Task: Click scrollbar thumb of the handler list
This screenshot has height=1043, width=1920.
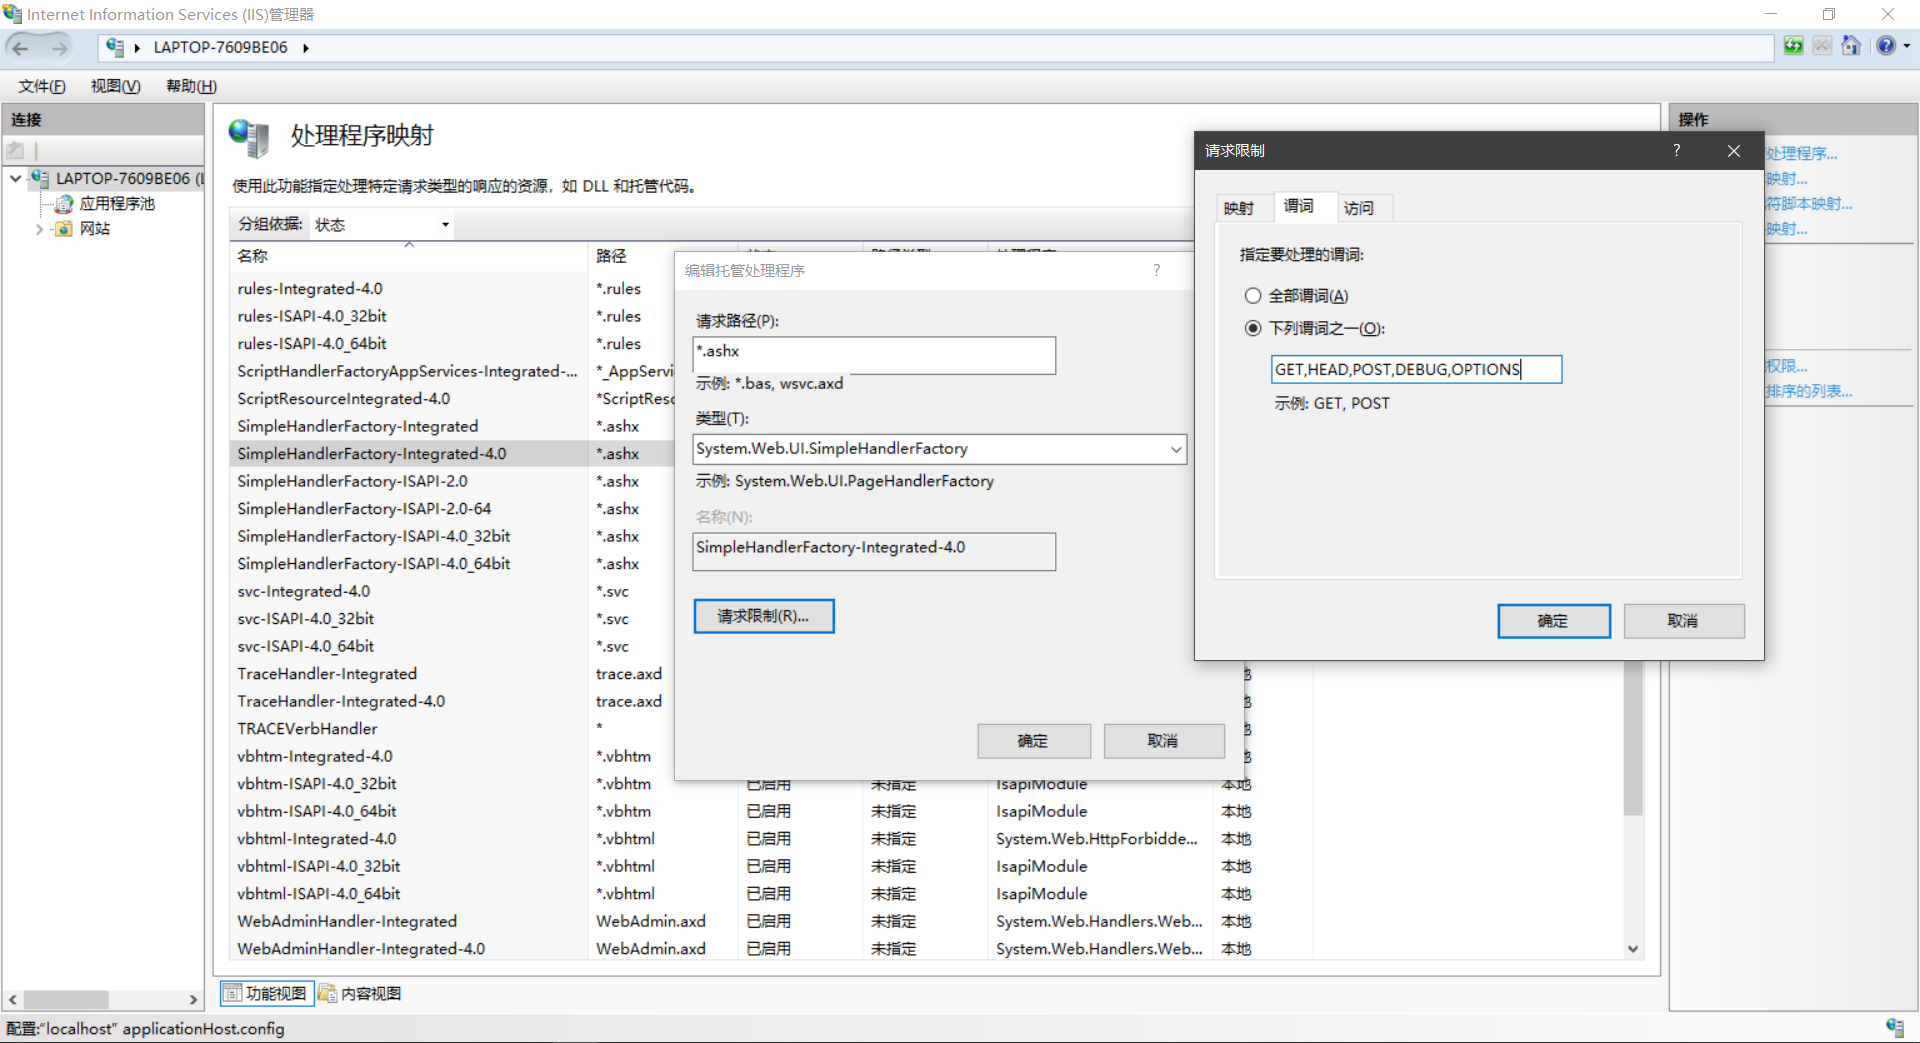Action: (x=1633, y=740)
